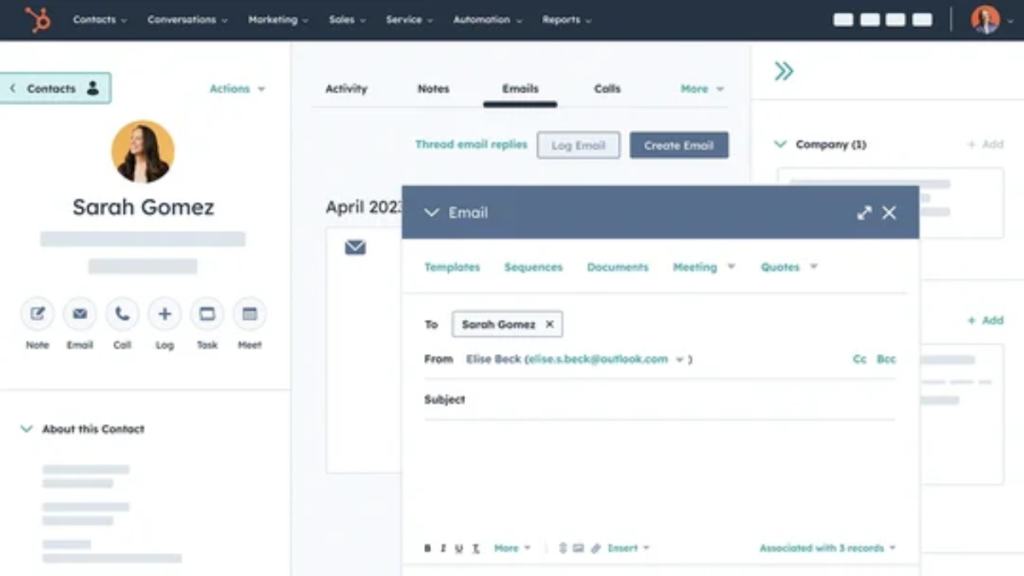Toggle underline formatting in the email editor
1024x576 pixels.
[459, 547]
